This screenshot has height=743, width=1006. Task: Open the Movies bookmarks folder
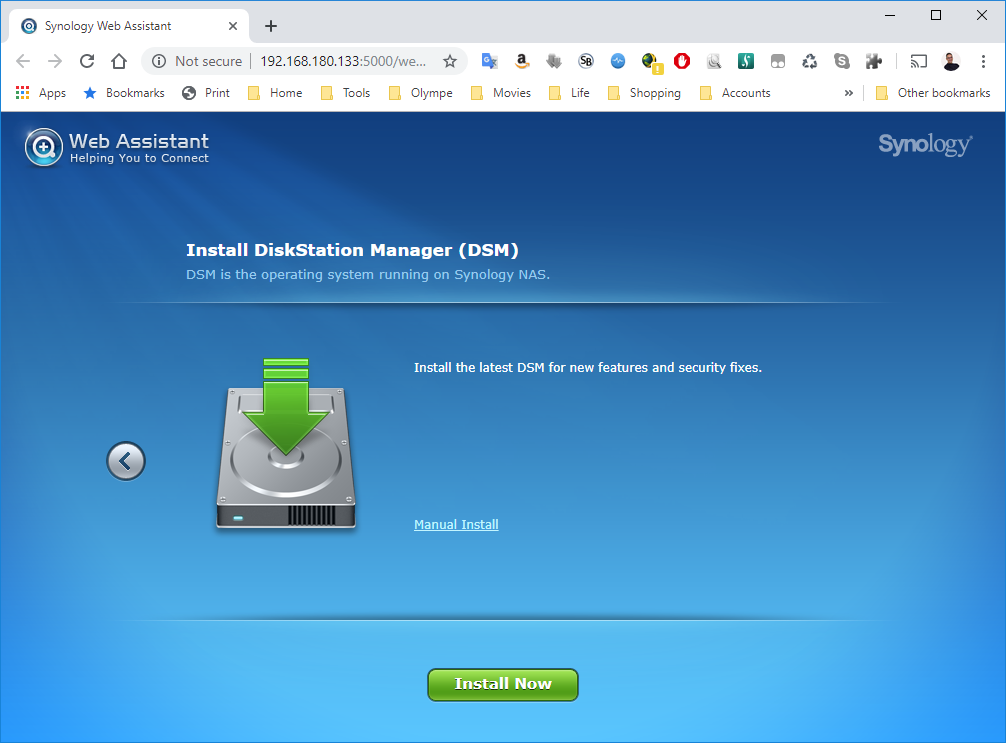point(500,92)
